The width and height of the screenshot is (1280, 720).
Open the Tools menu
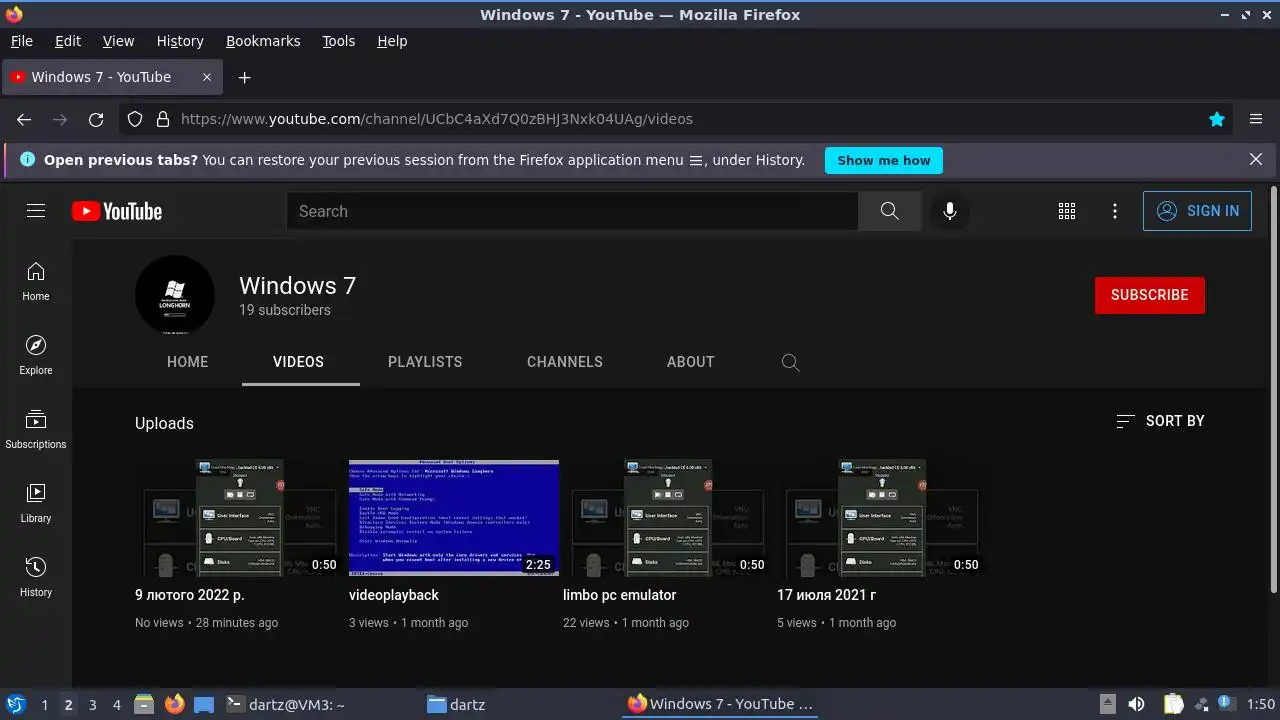[339, 41]
